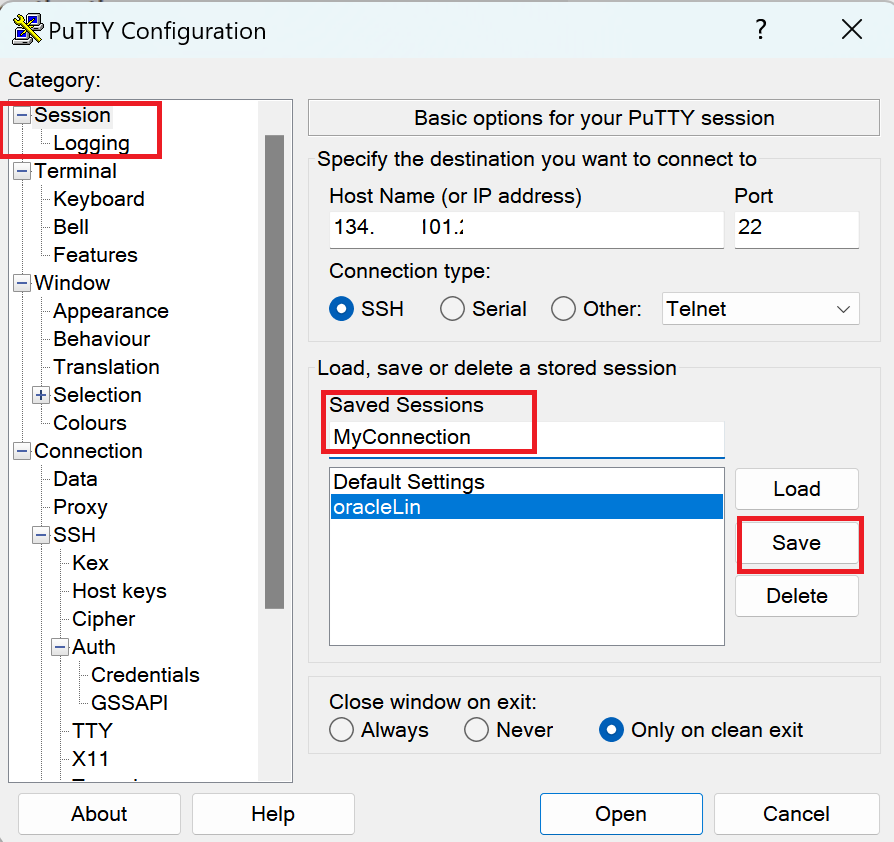This screenshot has width=894, height=842.
Task: Select oracleLin in the sessions list
Action: [x=526, y=507]
